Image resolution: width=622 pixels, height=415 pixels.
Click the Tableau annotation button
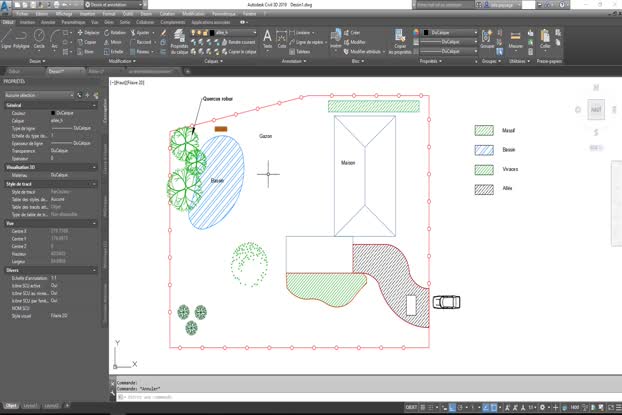pyautogui.click(x=300, y=52)
